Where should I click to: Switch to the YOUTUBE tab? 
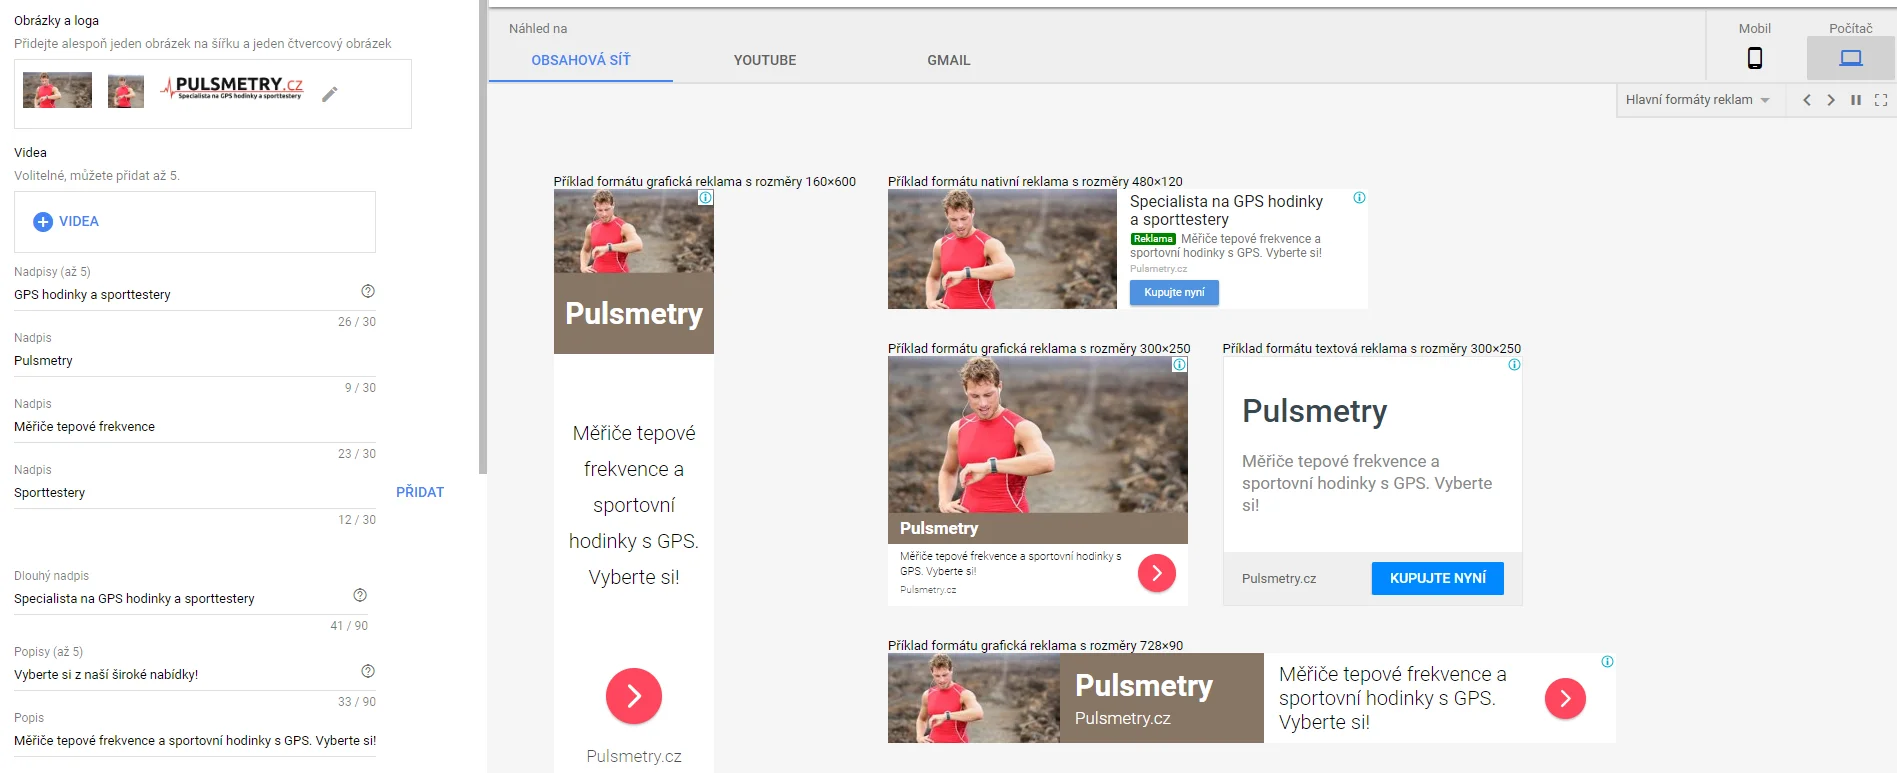[765, 60]
